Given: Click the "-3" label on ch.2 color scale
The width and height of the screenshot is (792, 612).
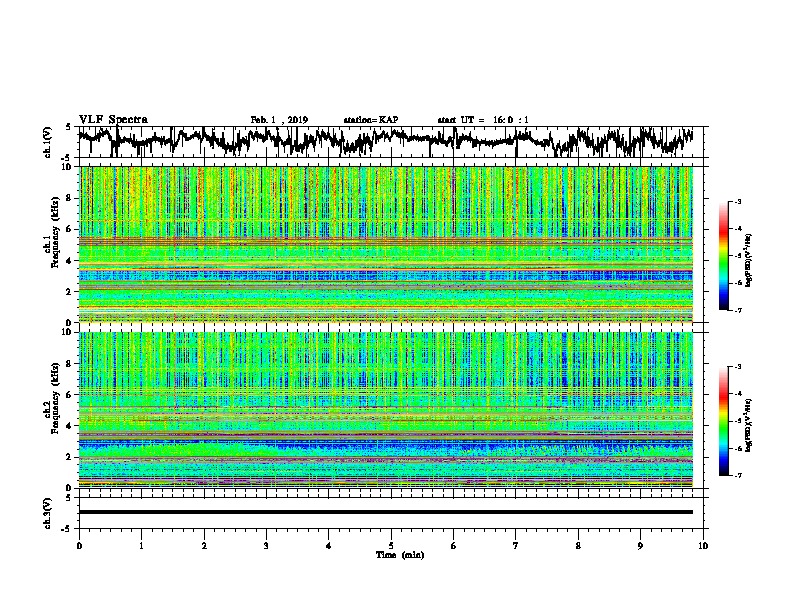Looking at the screenshot, I should (x=737, y=367).
